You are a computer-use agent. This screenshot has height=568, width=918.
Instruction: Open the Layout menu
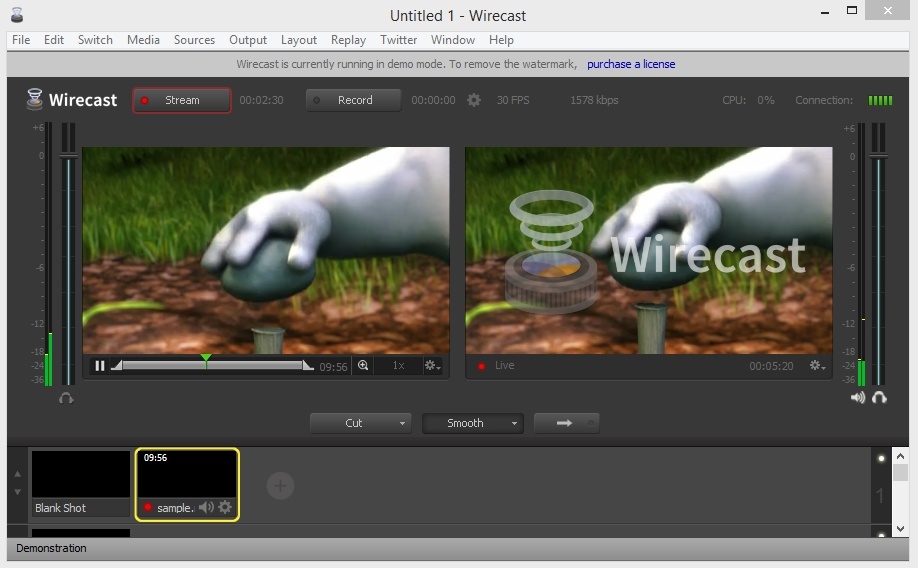point(299,40)
